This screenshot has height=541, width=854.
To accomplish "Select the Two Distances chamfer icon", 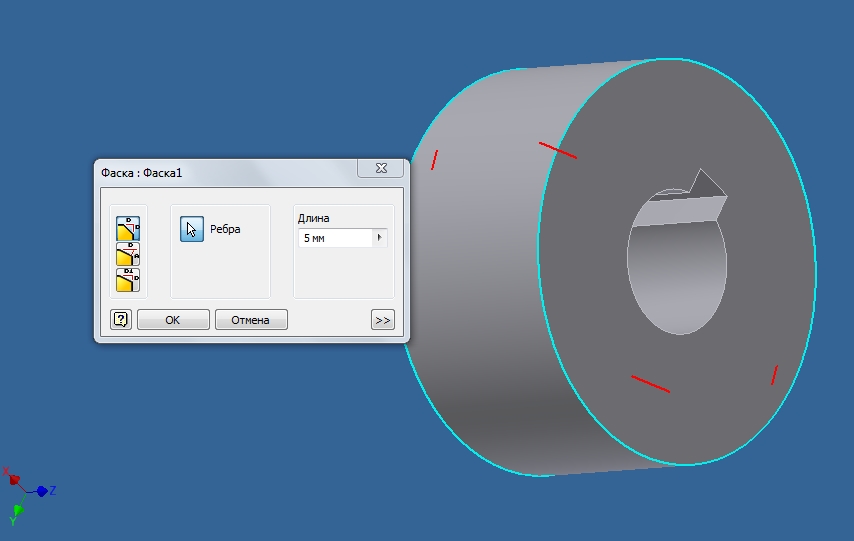I will (x=128, y=279).
